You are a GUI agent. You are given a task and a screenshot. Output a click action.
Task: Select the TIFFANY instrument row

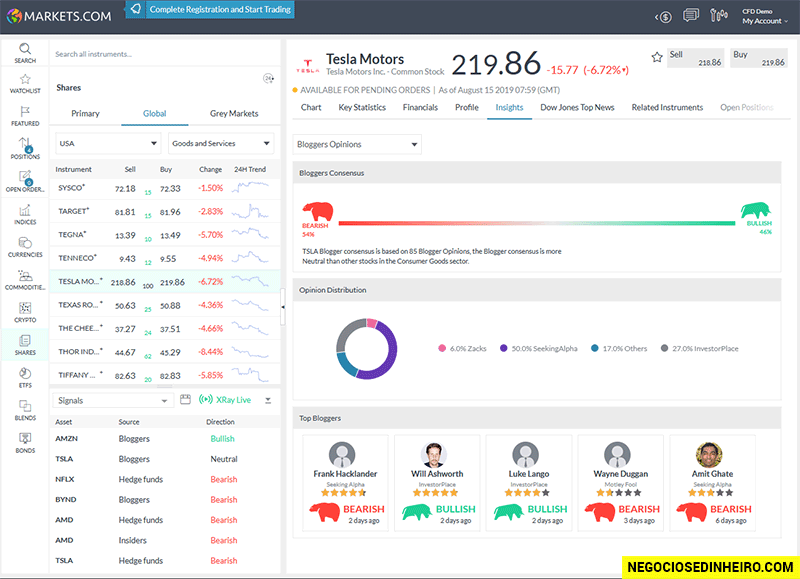click(165, 375)
